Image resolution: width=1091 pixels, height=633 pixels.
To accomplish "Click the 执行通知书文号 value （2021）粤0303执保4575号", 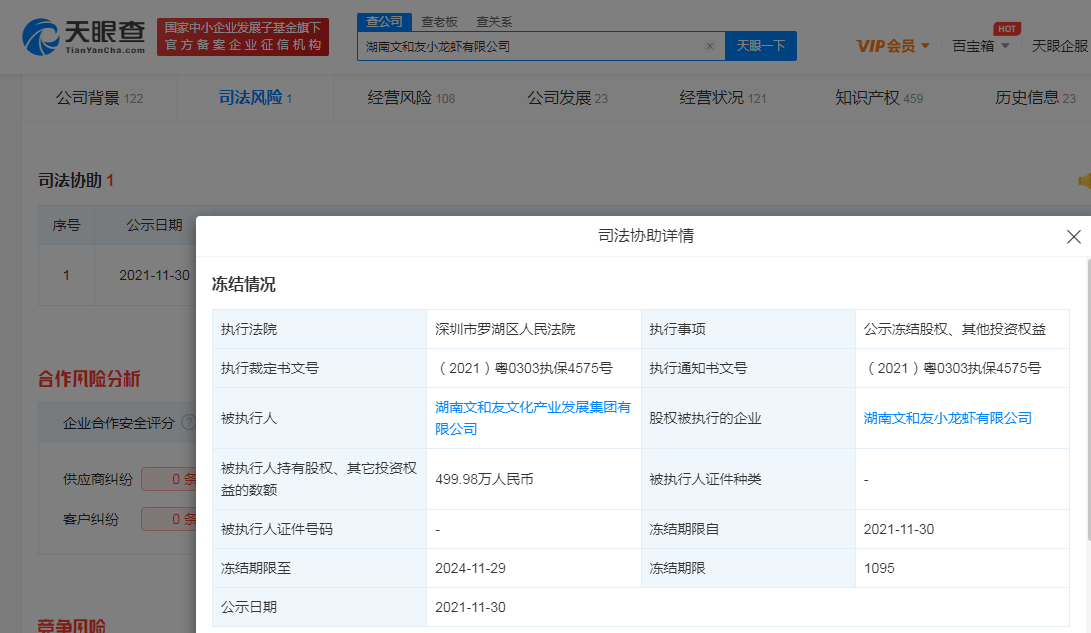I will pyautogui.click(x=953, y=368).
